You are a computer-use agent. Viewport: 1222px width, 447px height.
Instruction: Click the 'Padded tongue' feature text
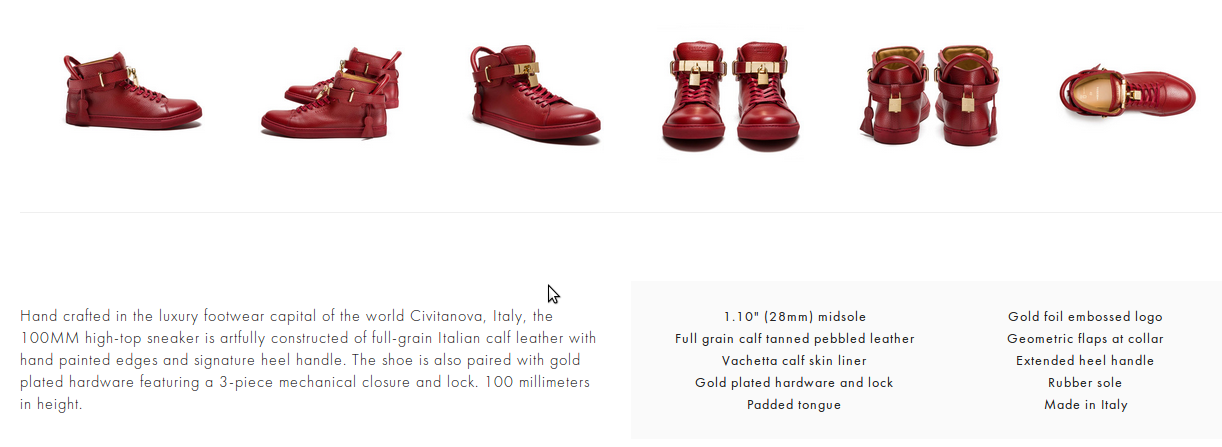click(794, 405)
